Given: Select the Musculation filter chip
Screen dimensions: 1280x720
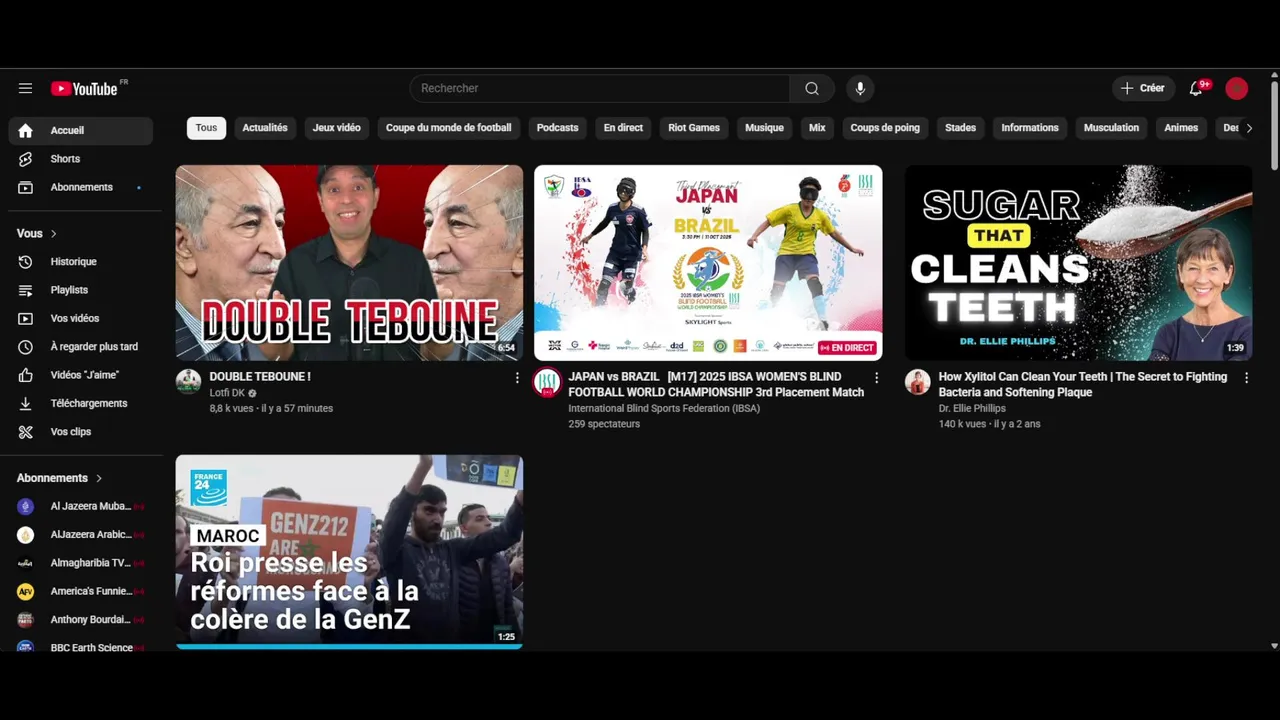Looking at the screenshot, I should 1111,128.
